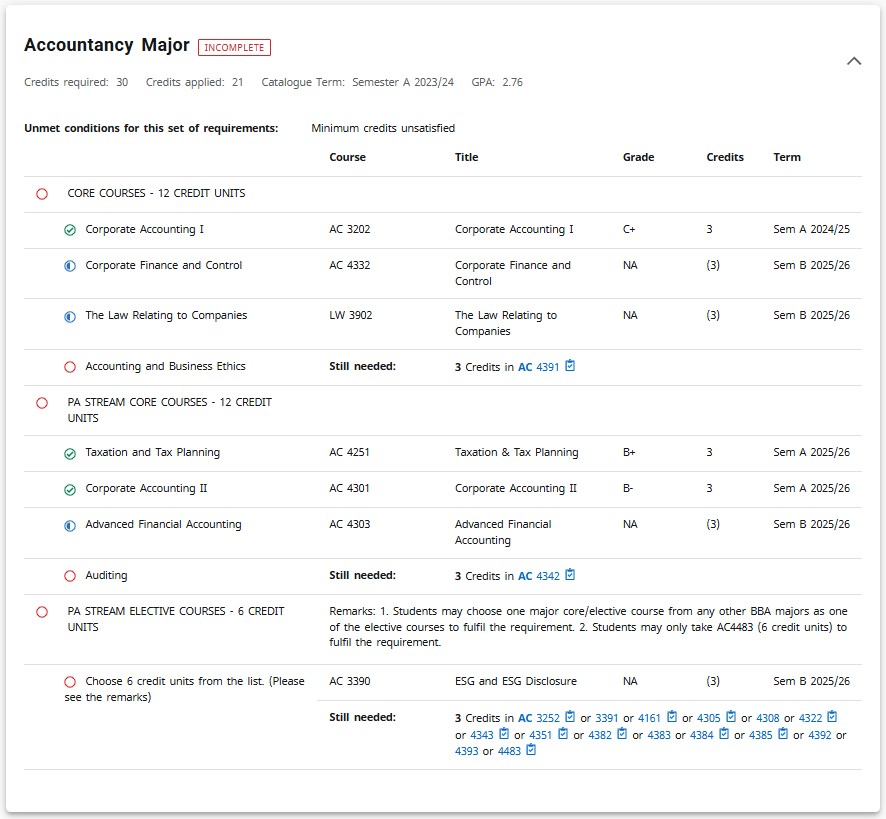Click green check icon for Corporate Accounting I
This screenshot has height=819, width=886.
pos(70,230)
